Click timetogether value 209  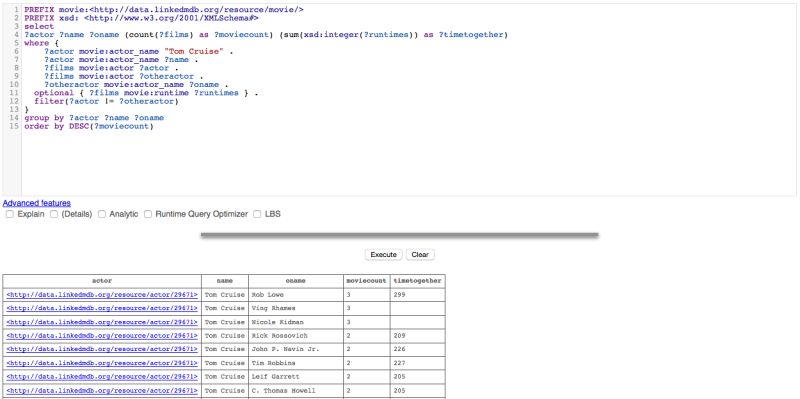click(x=399, y=336)
